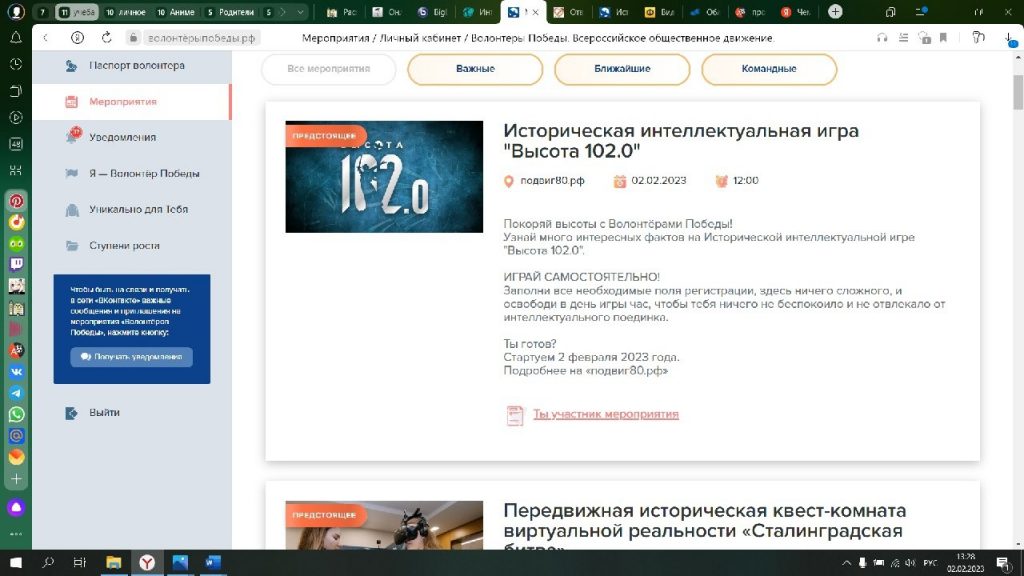
Task: Show 'Все мероприятия' filter
Action: click(x=328, y=69)
